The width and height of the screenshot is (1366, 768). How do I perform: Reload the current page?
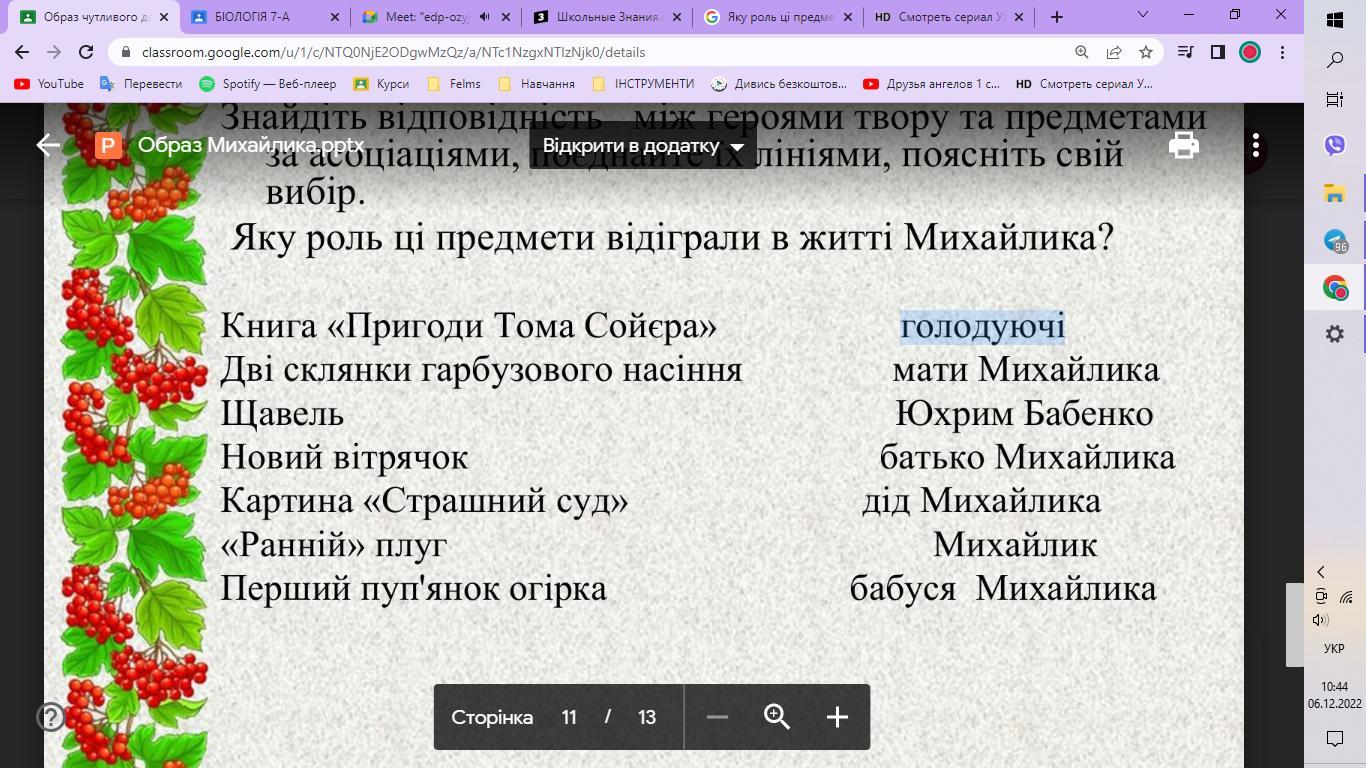click(86, 52)
